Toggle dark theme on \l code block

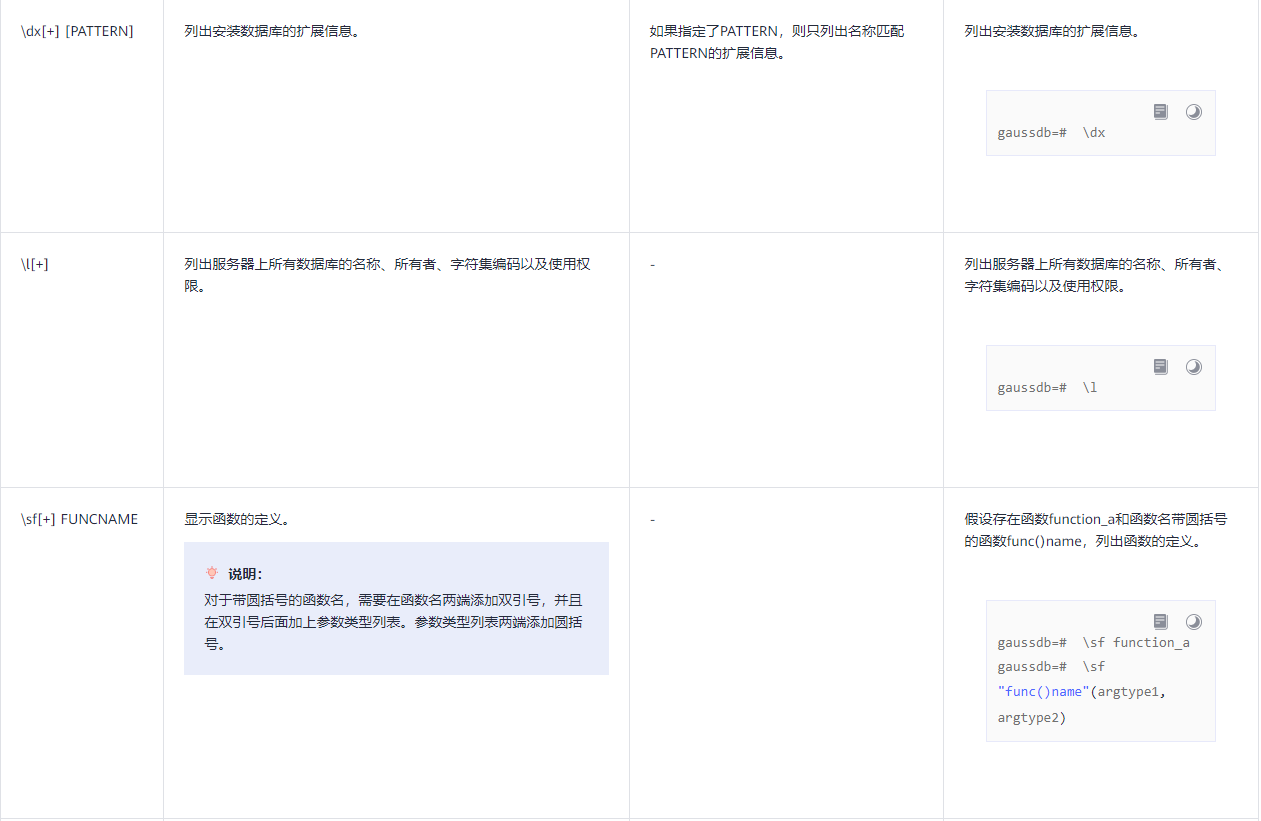click(1193, 367)
